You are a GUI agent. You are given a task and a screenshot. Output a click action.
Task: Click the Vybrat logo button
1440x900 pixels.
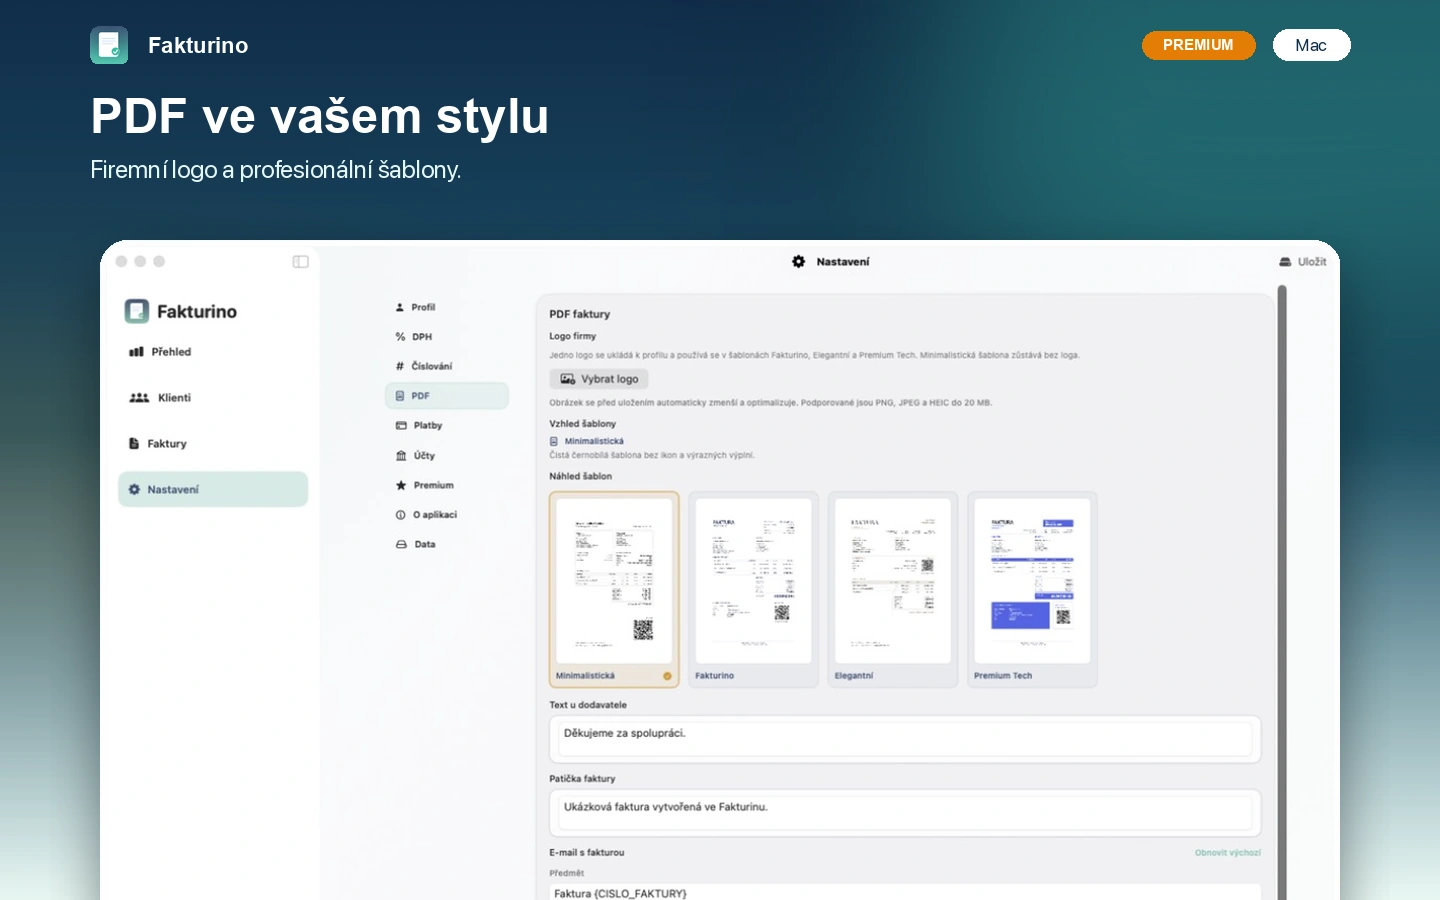click(599, 379)
